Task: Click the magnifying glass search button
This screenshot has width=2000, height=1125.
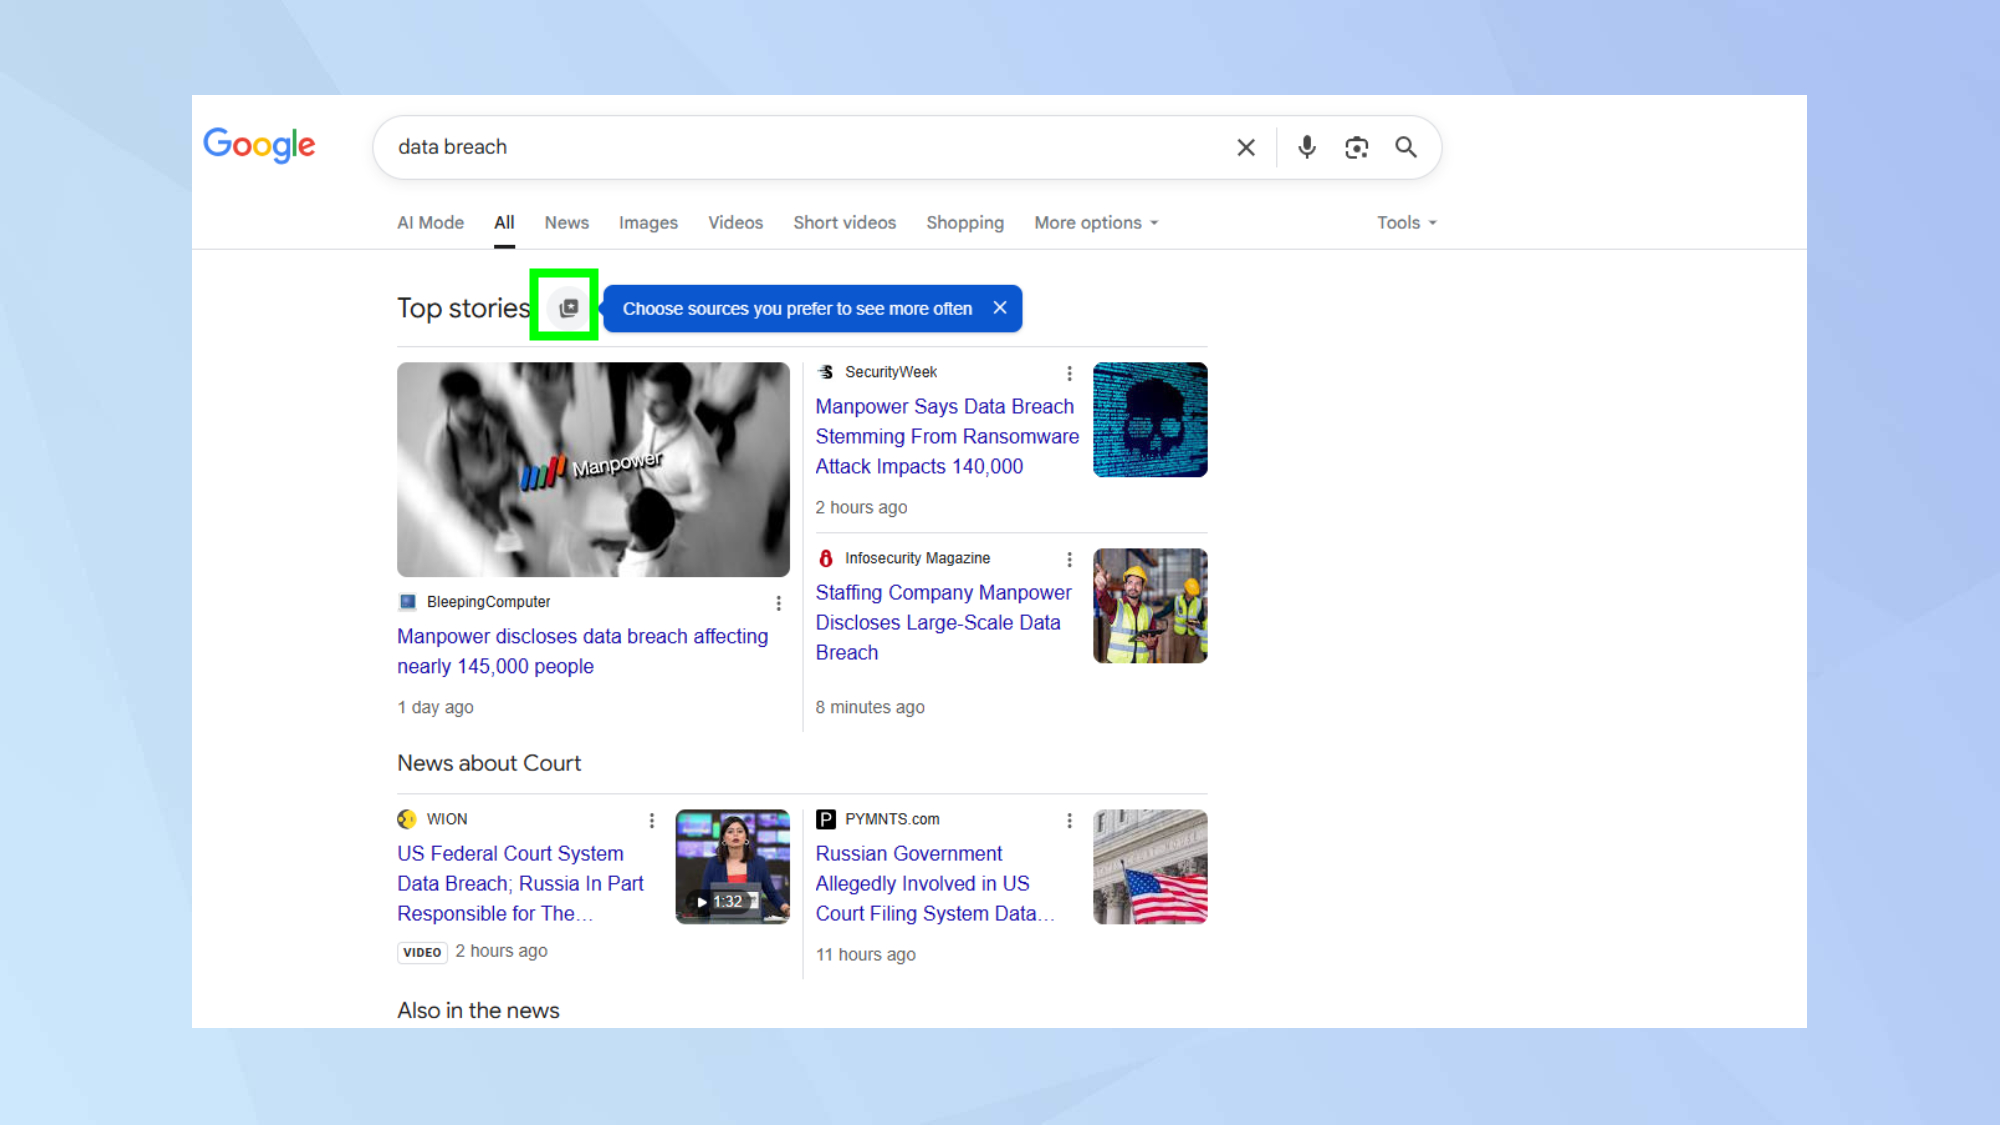Action: (x=1406, y=147)
